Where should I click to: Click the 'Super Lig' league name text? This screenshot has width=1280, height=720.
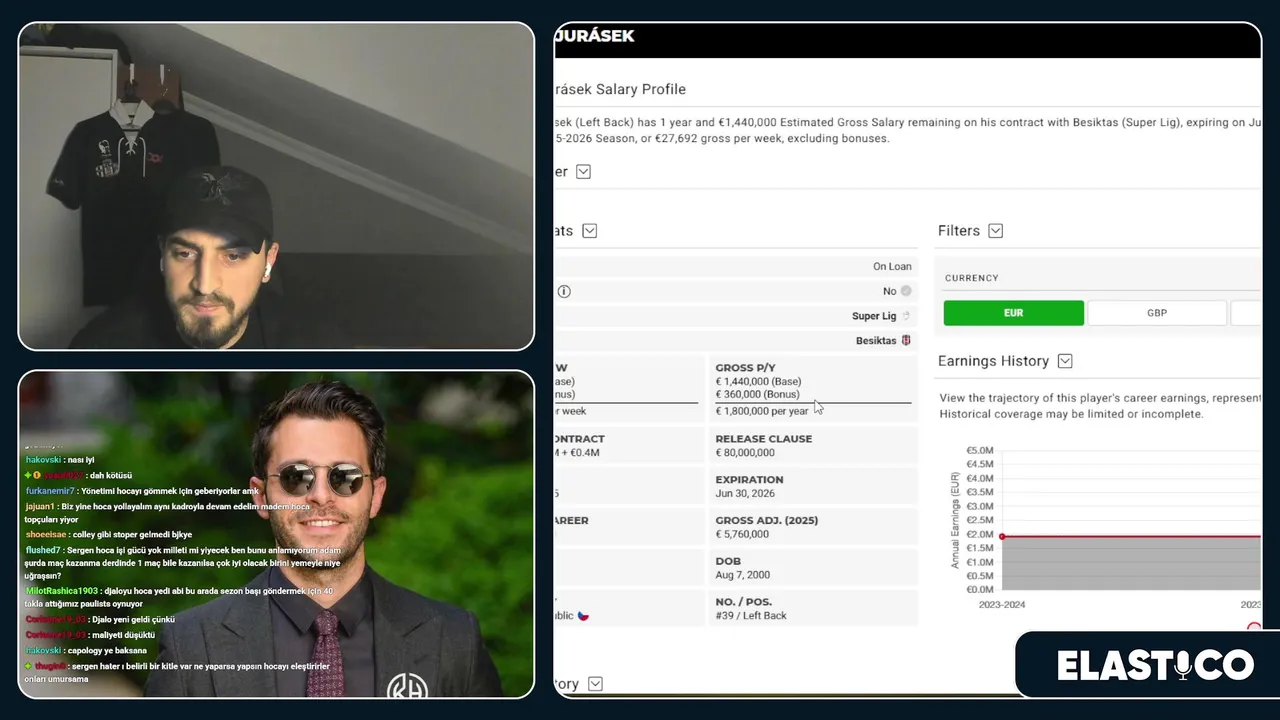[874, 316]
